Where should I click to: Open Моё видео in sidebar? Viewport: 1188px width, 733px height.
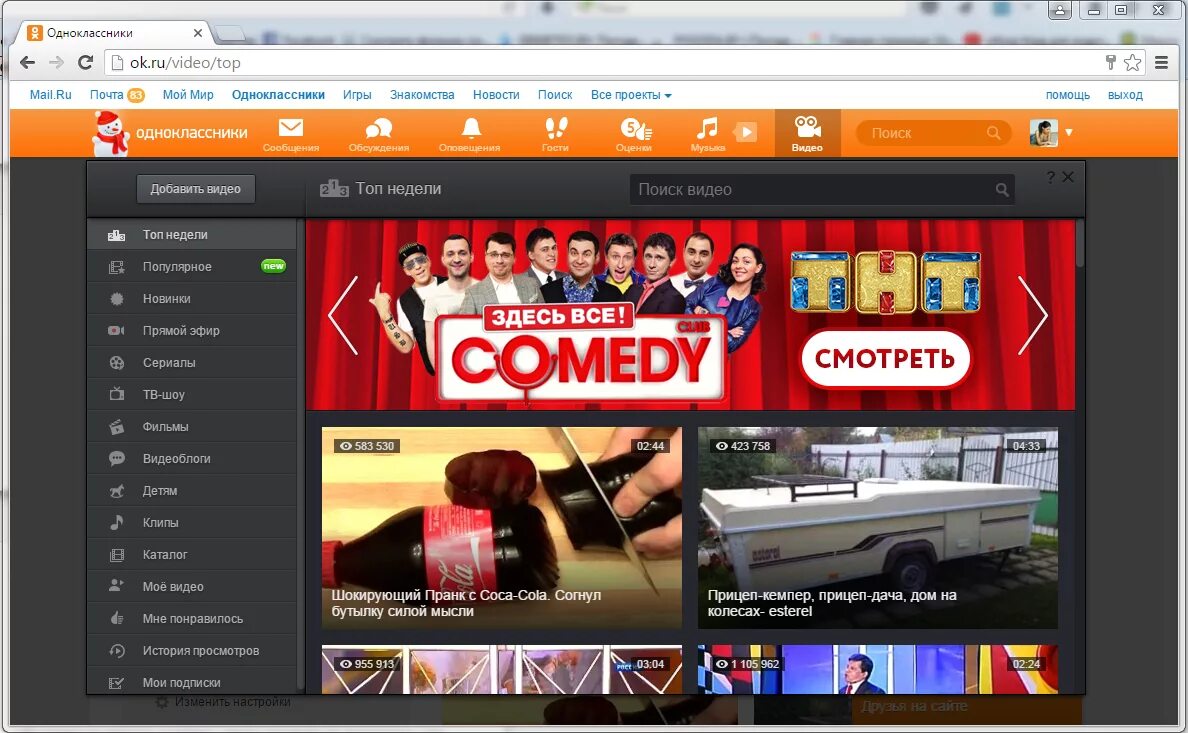tap(192, 587)
